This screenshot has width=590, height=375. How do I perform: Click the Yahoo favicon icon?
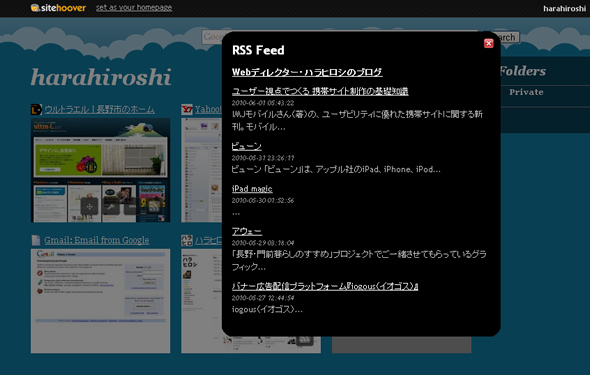[x=187, y=109]
